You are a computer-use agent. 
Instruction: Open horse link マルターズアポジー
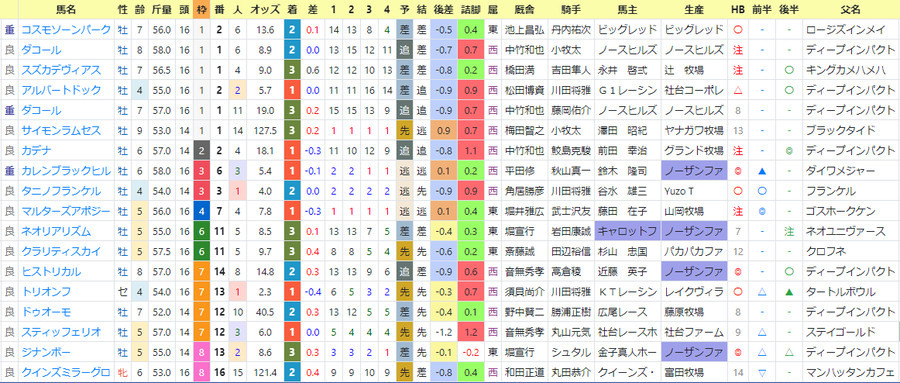[x=65, y=211]
